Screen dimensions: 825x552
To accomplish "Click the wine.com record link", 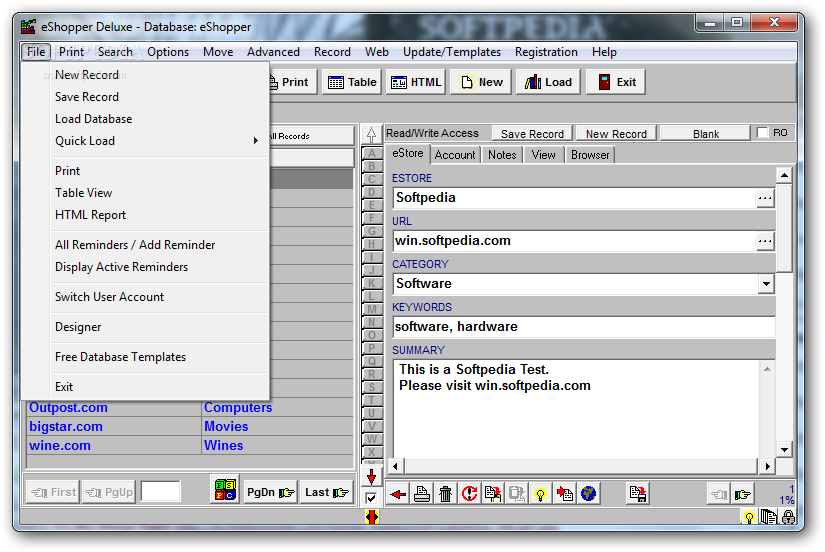I will coord(60,446).
